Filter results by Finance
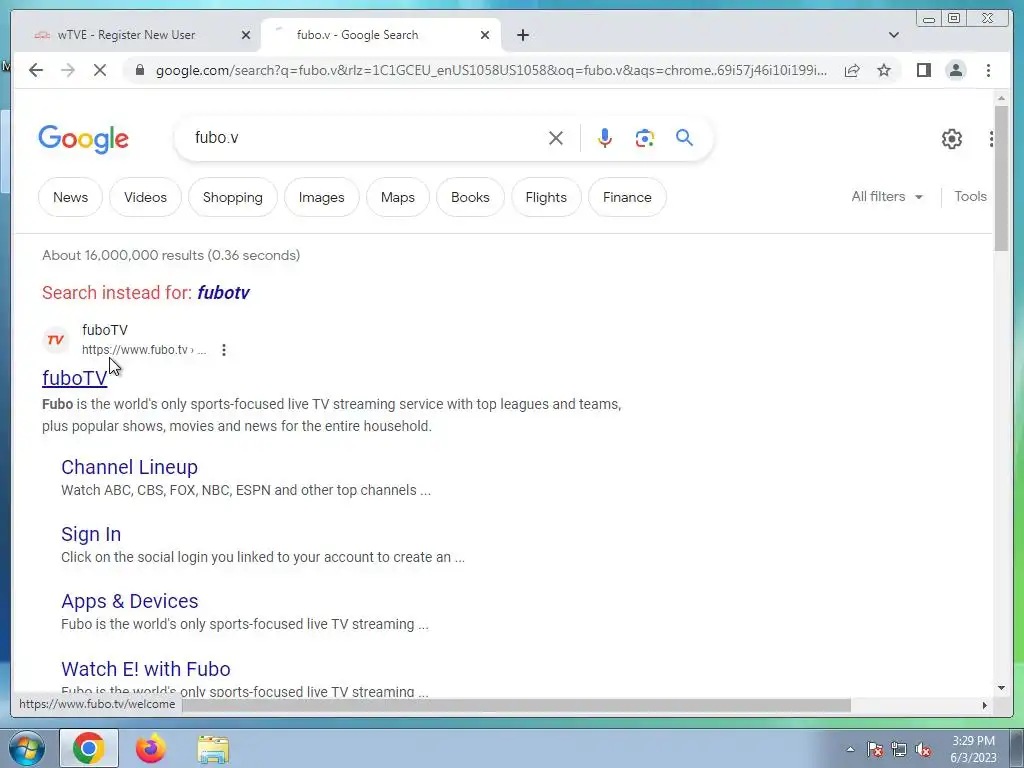The height and width of the screenshot is (768, 1024). click(627, 197)
